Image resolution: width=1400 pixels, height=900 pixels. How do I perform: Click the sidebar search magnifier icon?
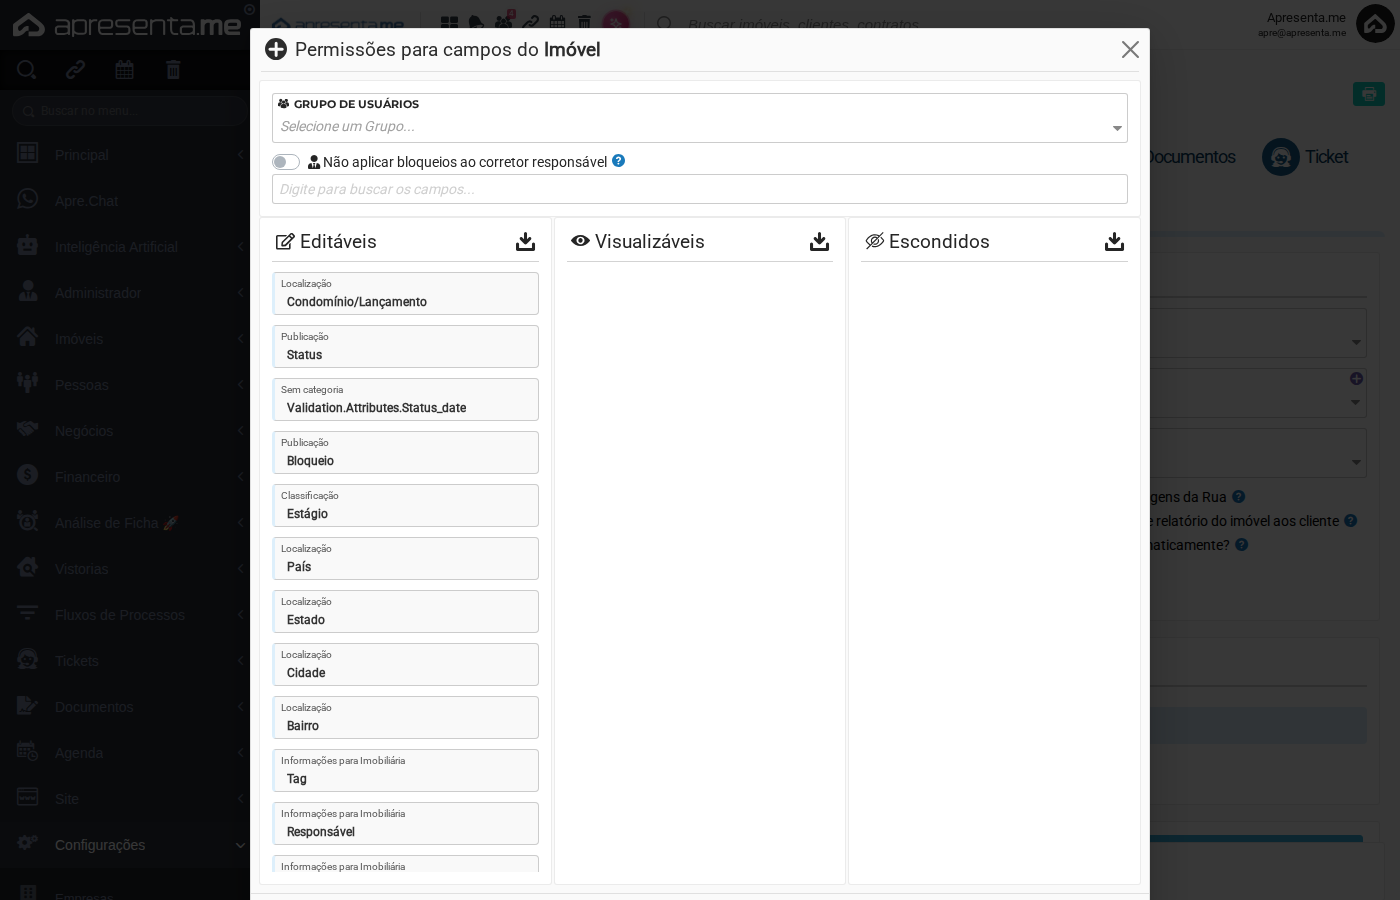27,69
